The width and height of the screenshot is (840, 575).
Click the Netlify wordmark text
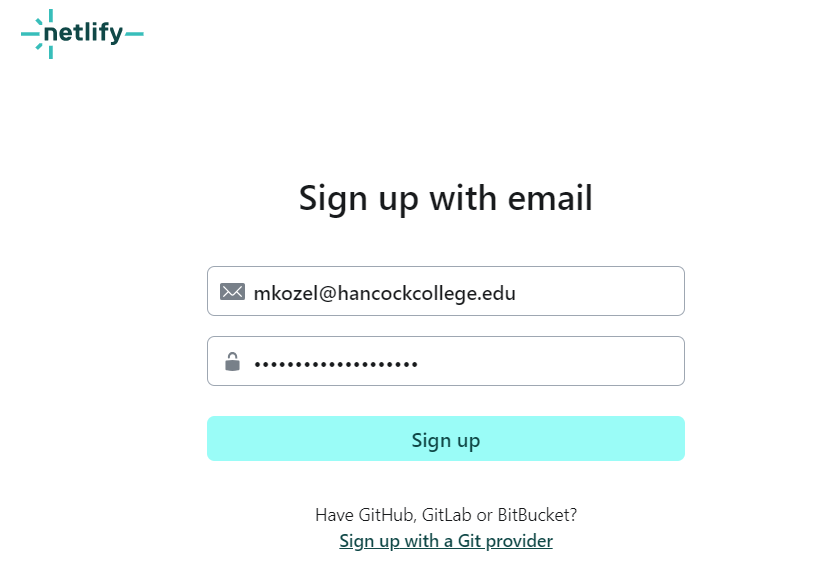point(90,34)
